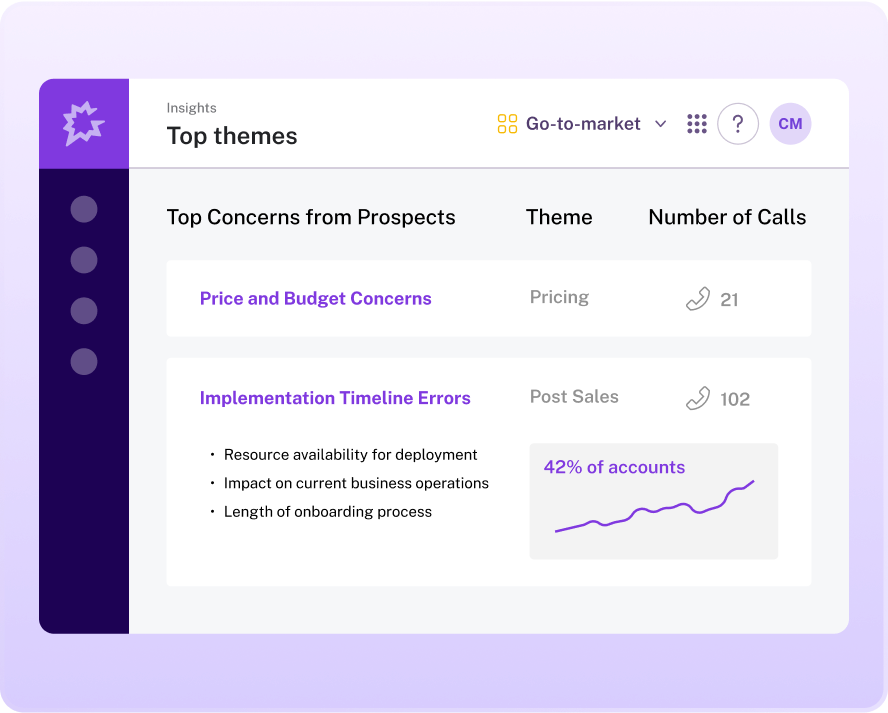
Task: Open the nine-dot apps grid
Action: click(x=697, y=123)
